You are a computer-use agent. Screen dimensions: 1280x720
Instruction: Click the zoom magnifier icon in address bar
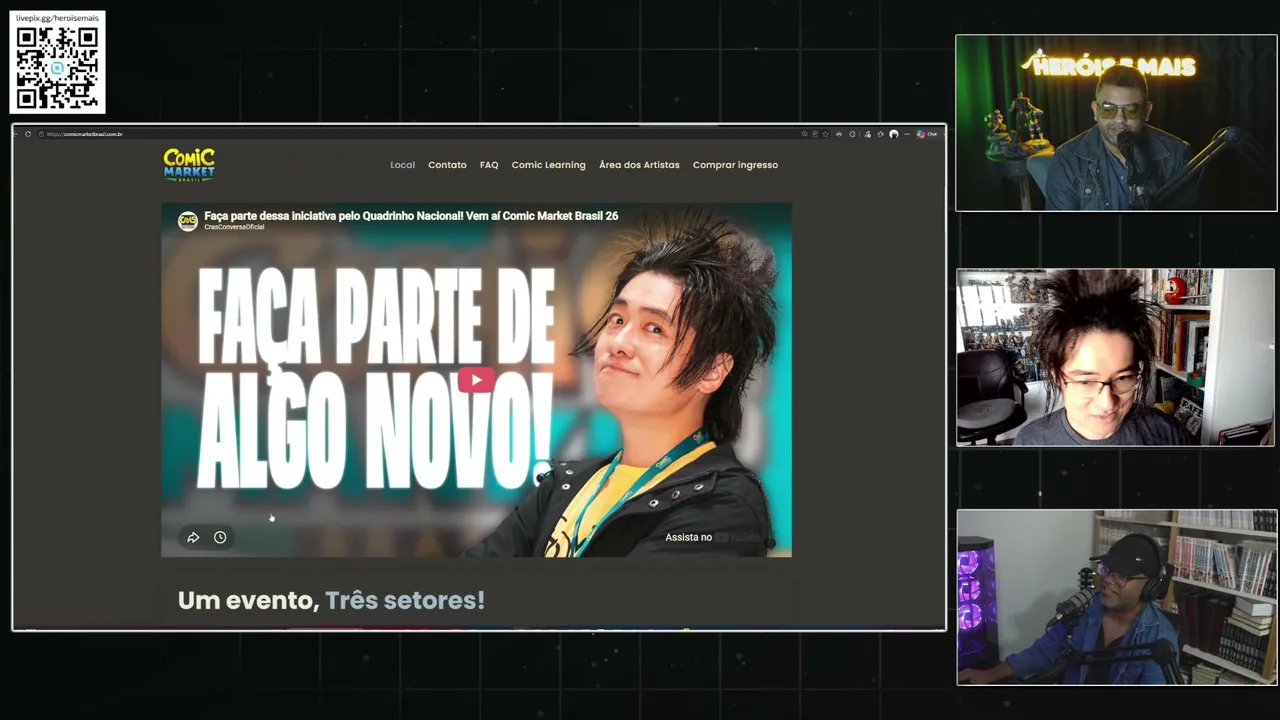[804, 134]
